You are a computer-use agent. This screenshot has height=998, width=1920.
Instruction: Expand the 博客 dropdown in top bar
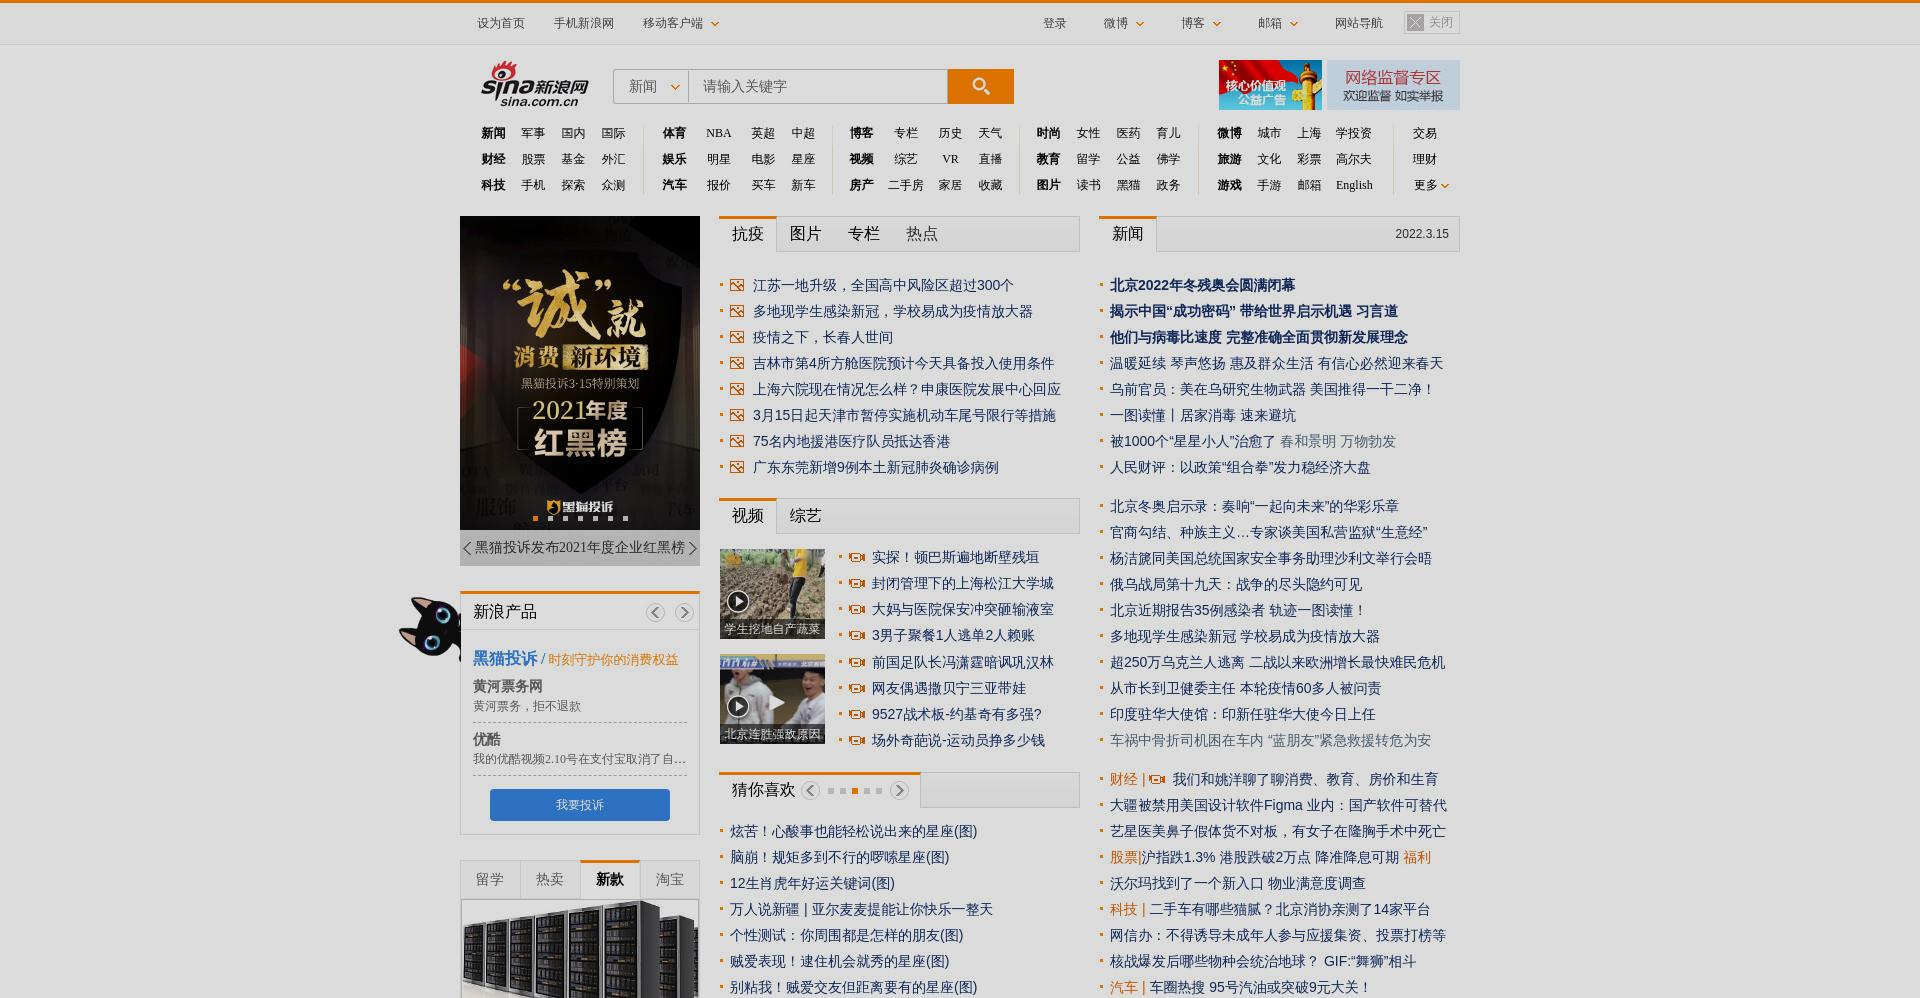click(x=1201, y=23)
